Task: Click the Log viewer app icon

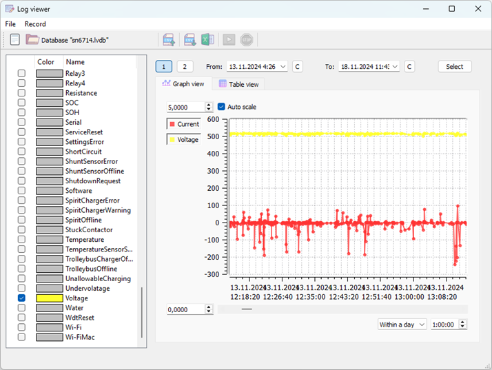Action: [x=10, y=9]
